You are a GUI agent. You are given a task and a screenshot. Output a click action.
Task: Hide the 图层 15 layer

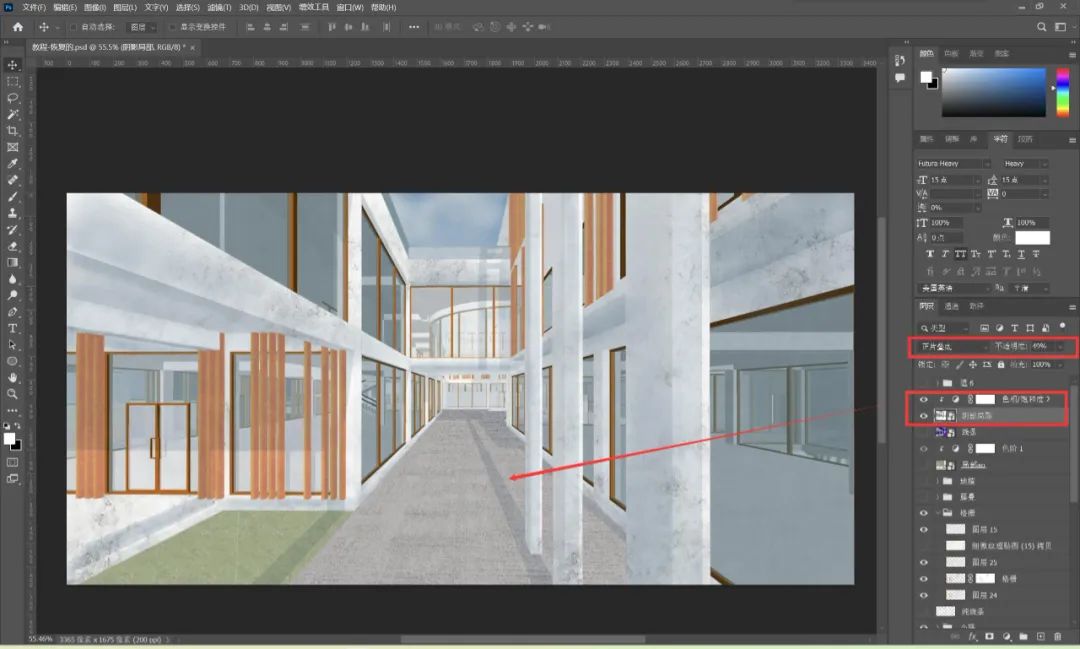pyautogui.click(x=924, y=530)
